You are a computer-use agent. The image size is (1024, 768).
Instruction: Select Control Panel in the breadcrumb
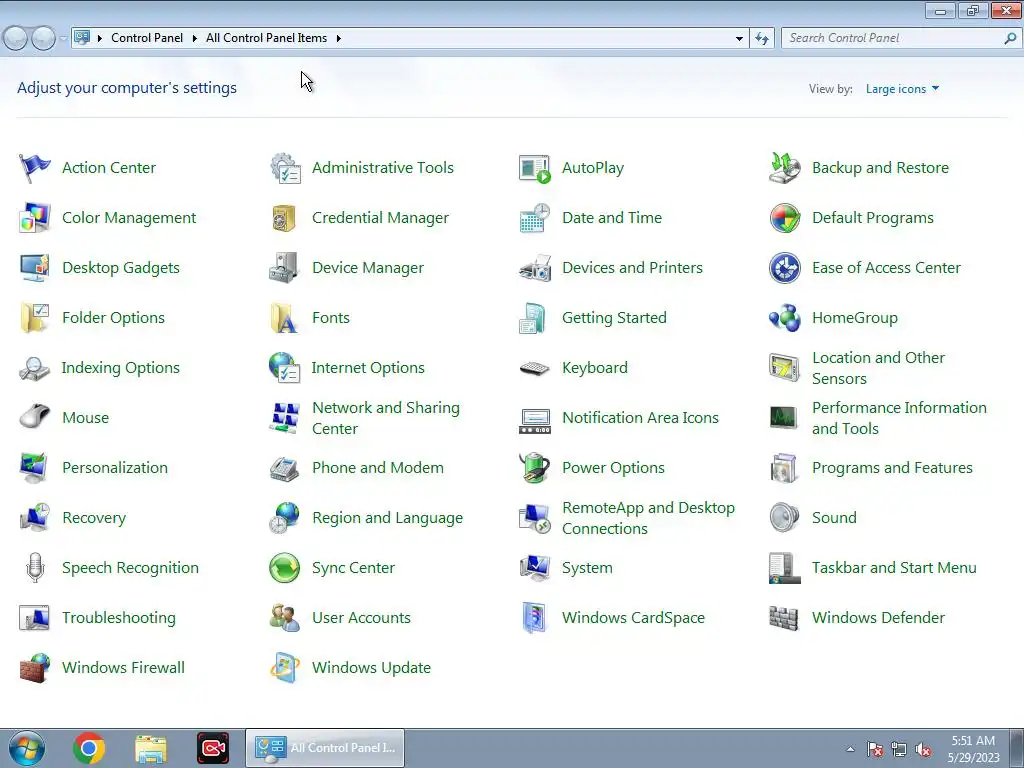pos(147,38)
